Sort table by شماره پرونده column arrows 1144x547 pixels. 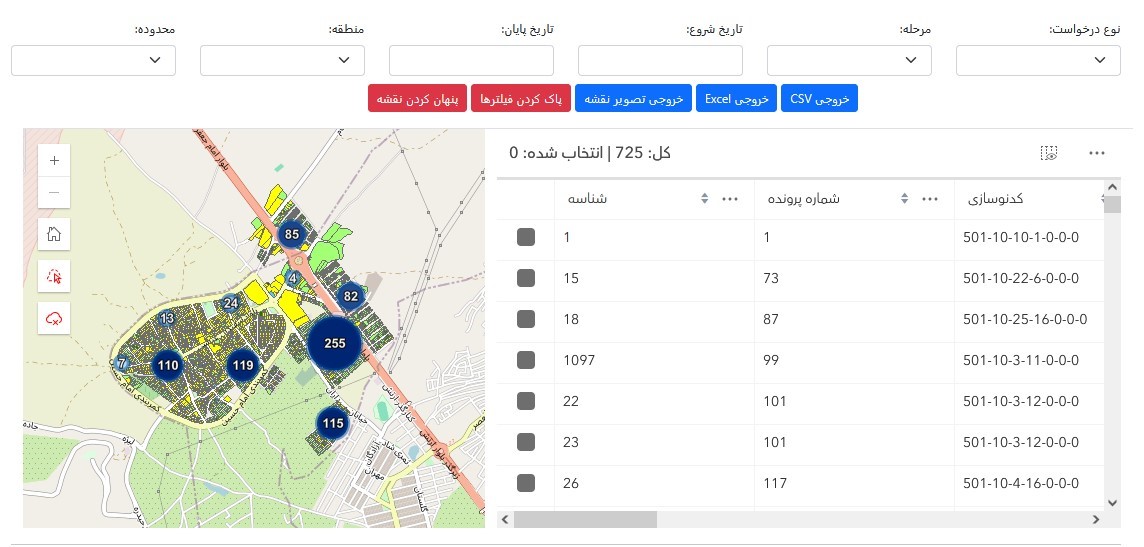coord(904,198)
